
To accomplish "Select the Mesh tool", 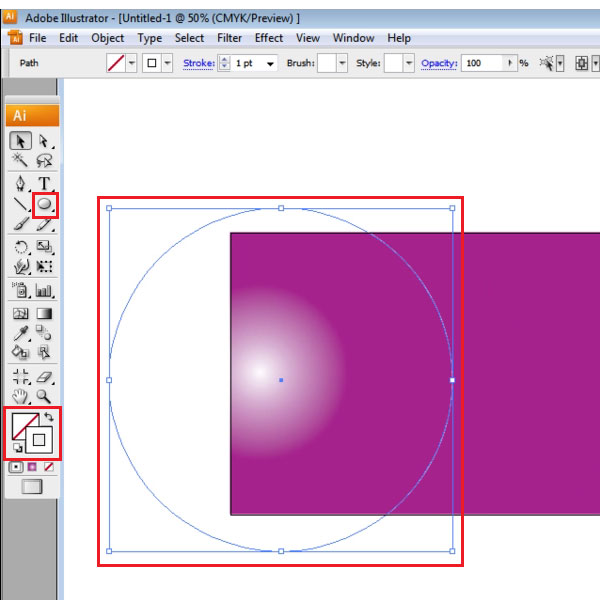I will pos(20,314).
